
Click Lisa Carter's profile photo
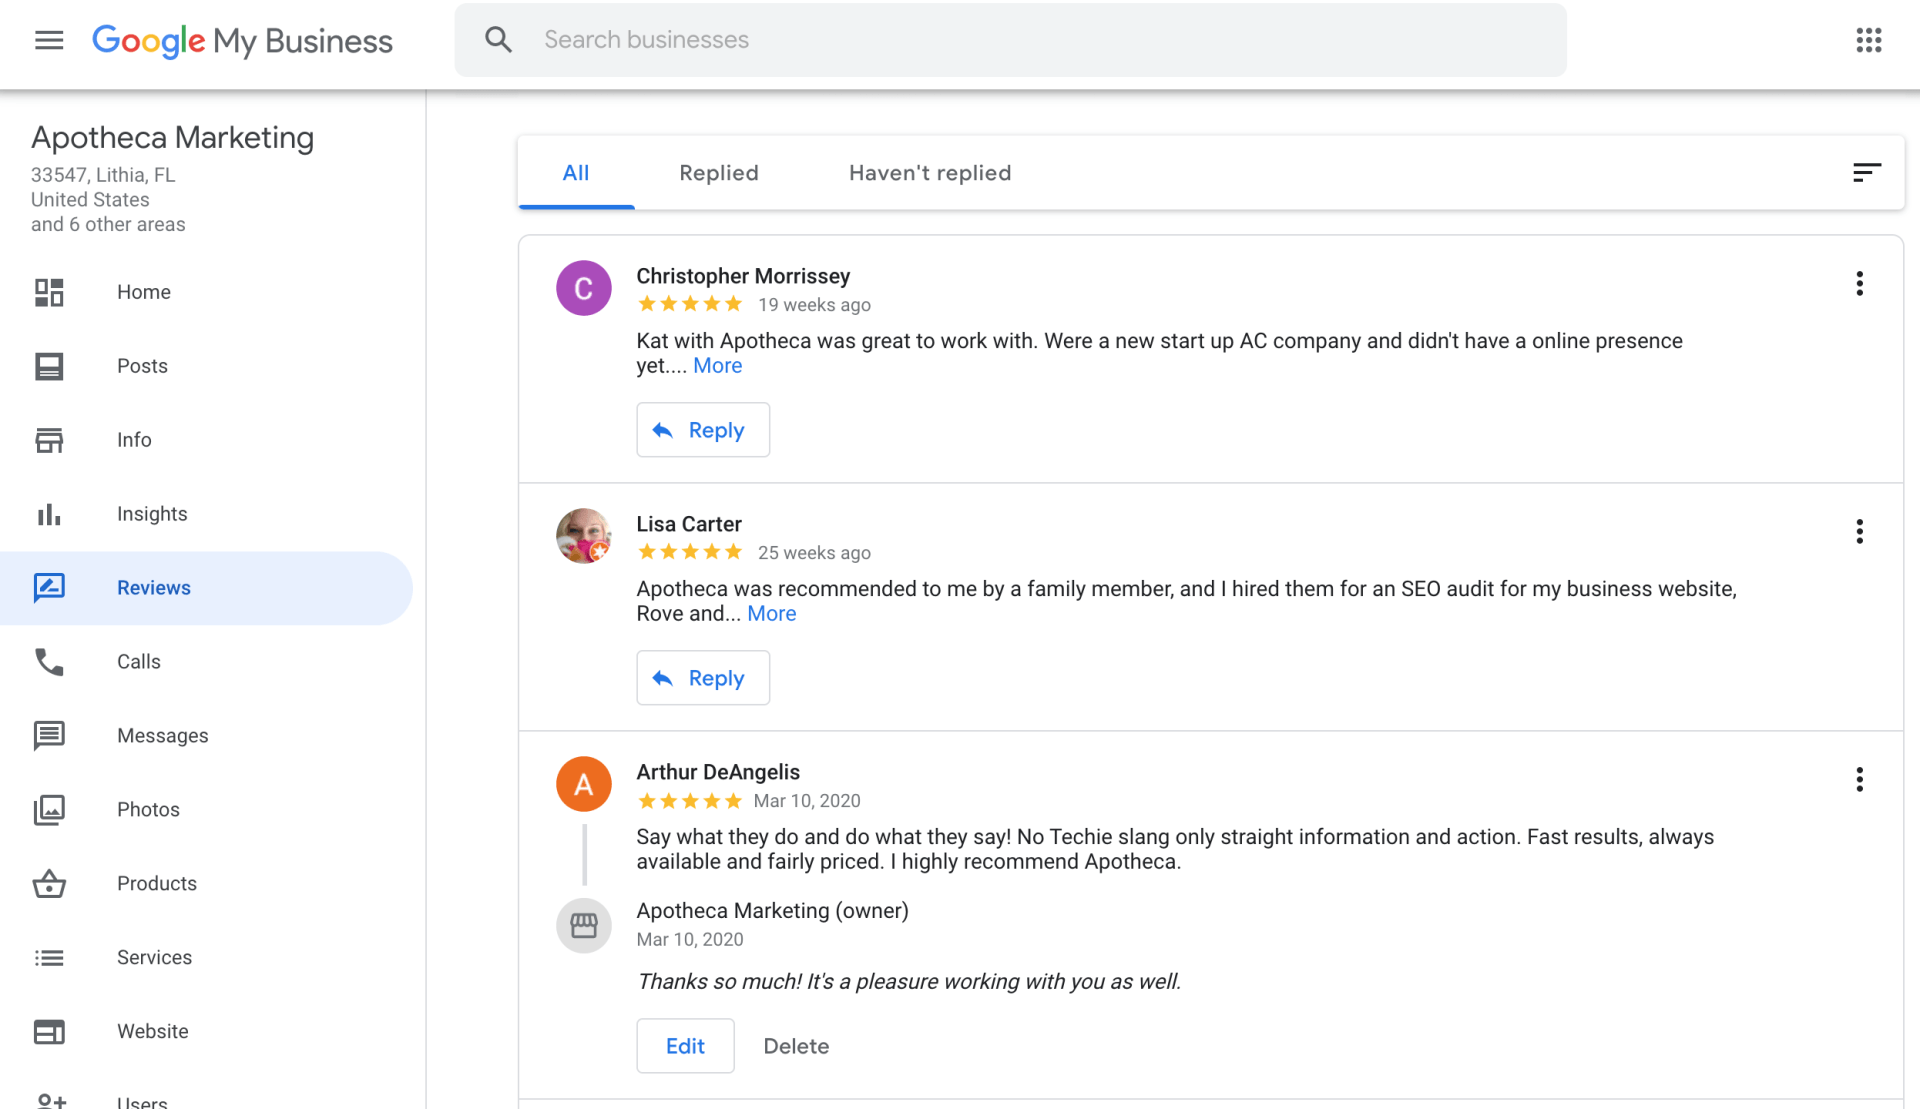coord(584,536)
